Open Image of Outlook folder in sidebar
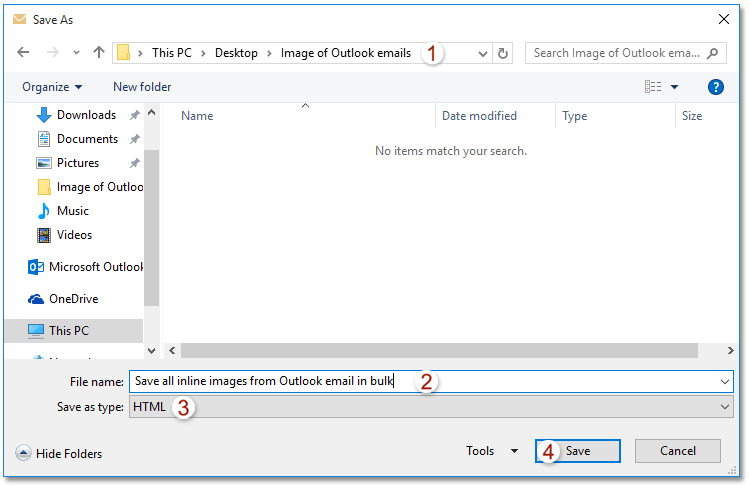Viewport: 749px width, 485px height. coord(90,187)
